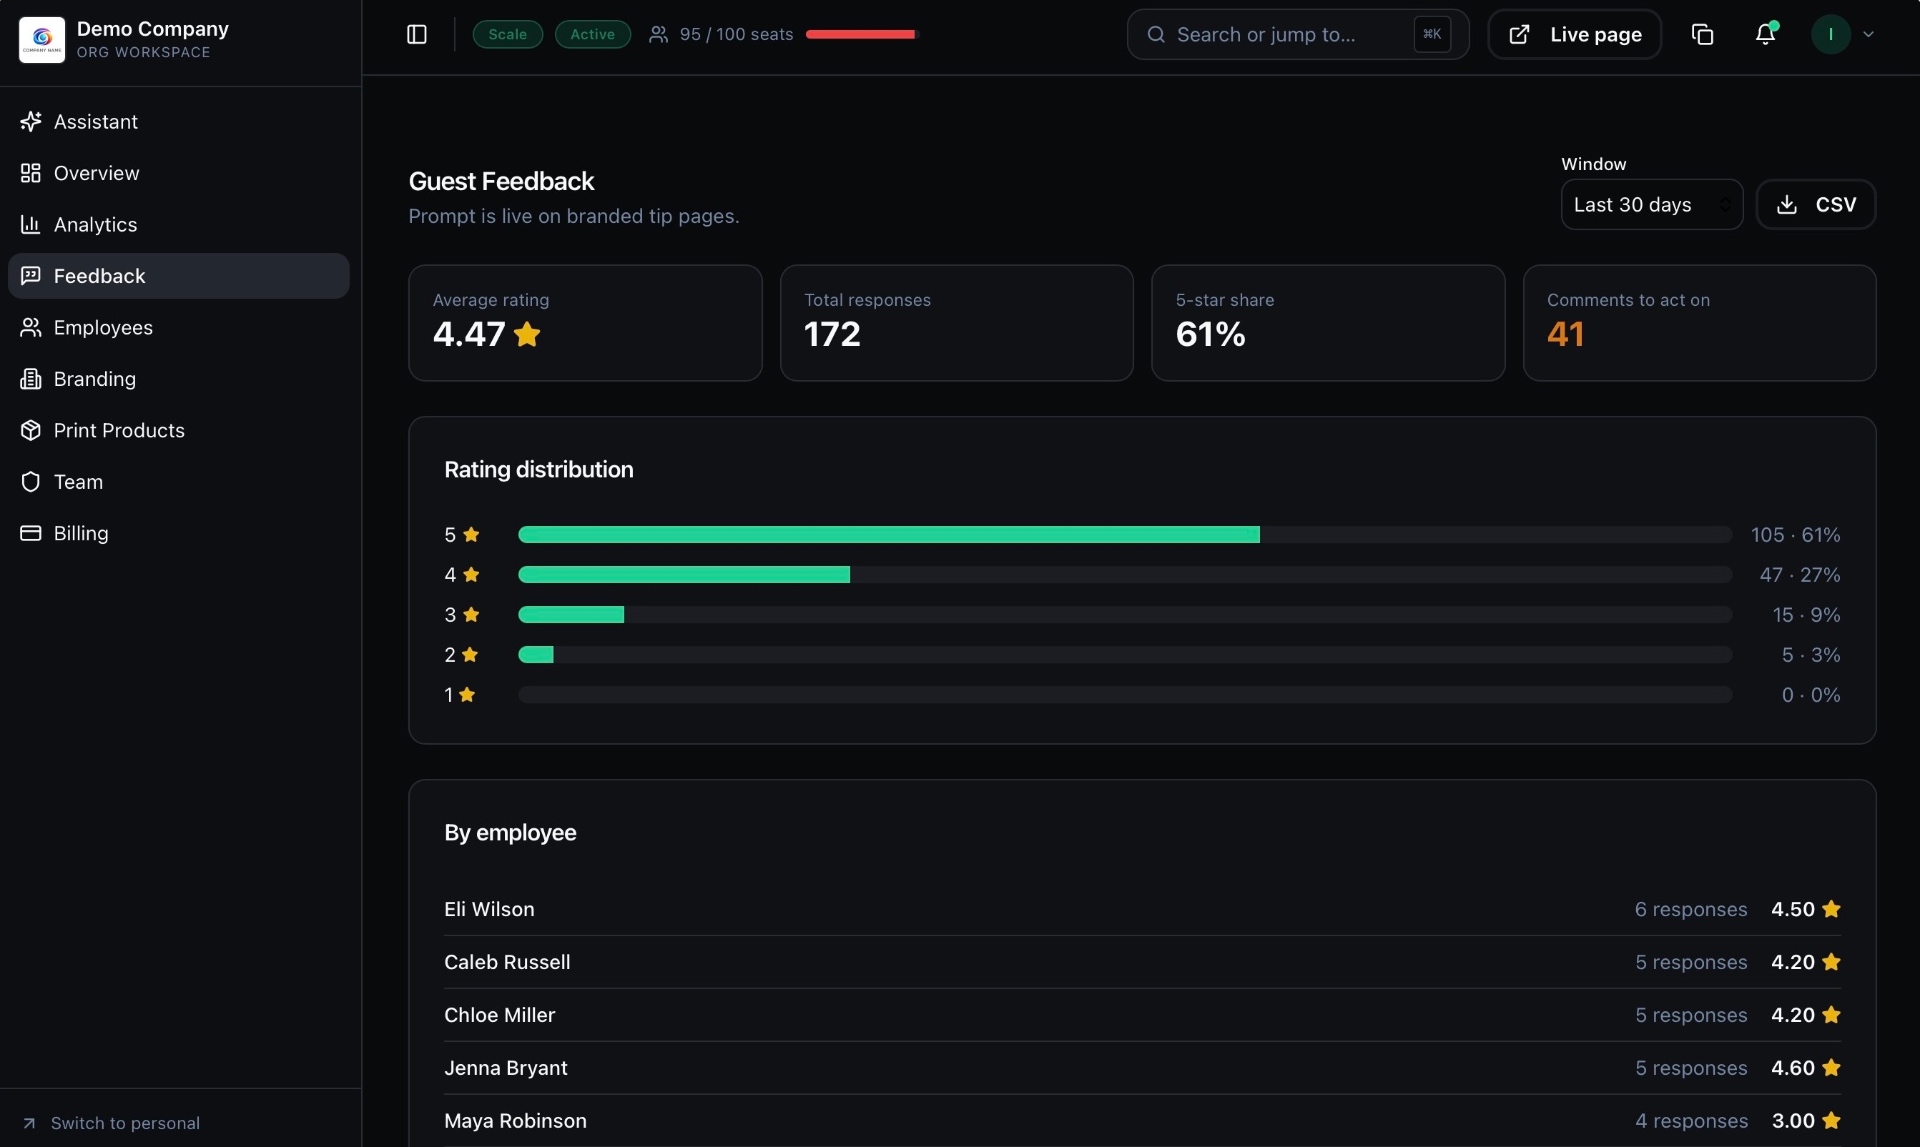
Task: Click the Analytics chart icon
Action: click(31, 225)
